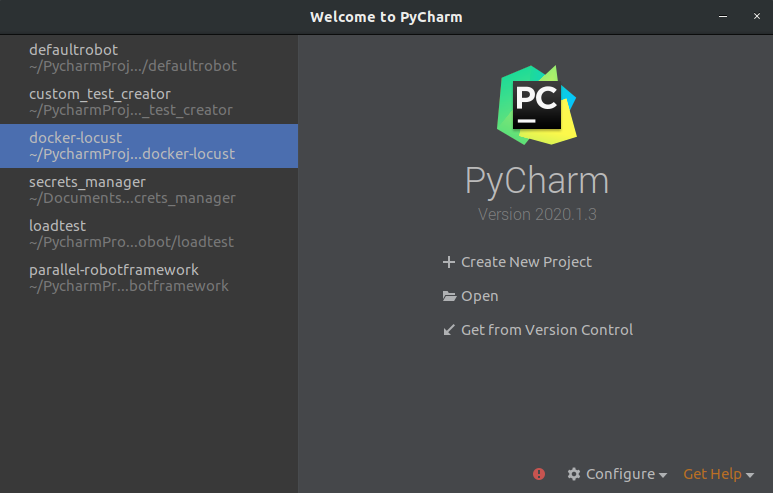The image size is (773, 493).
Task: Click the large PyCharm title text
Action: [537, 181]
